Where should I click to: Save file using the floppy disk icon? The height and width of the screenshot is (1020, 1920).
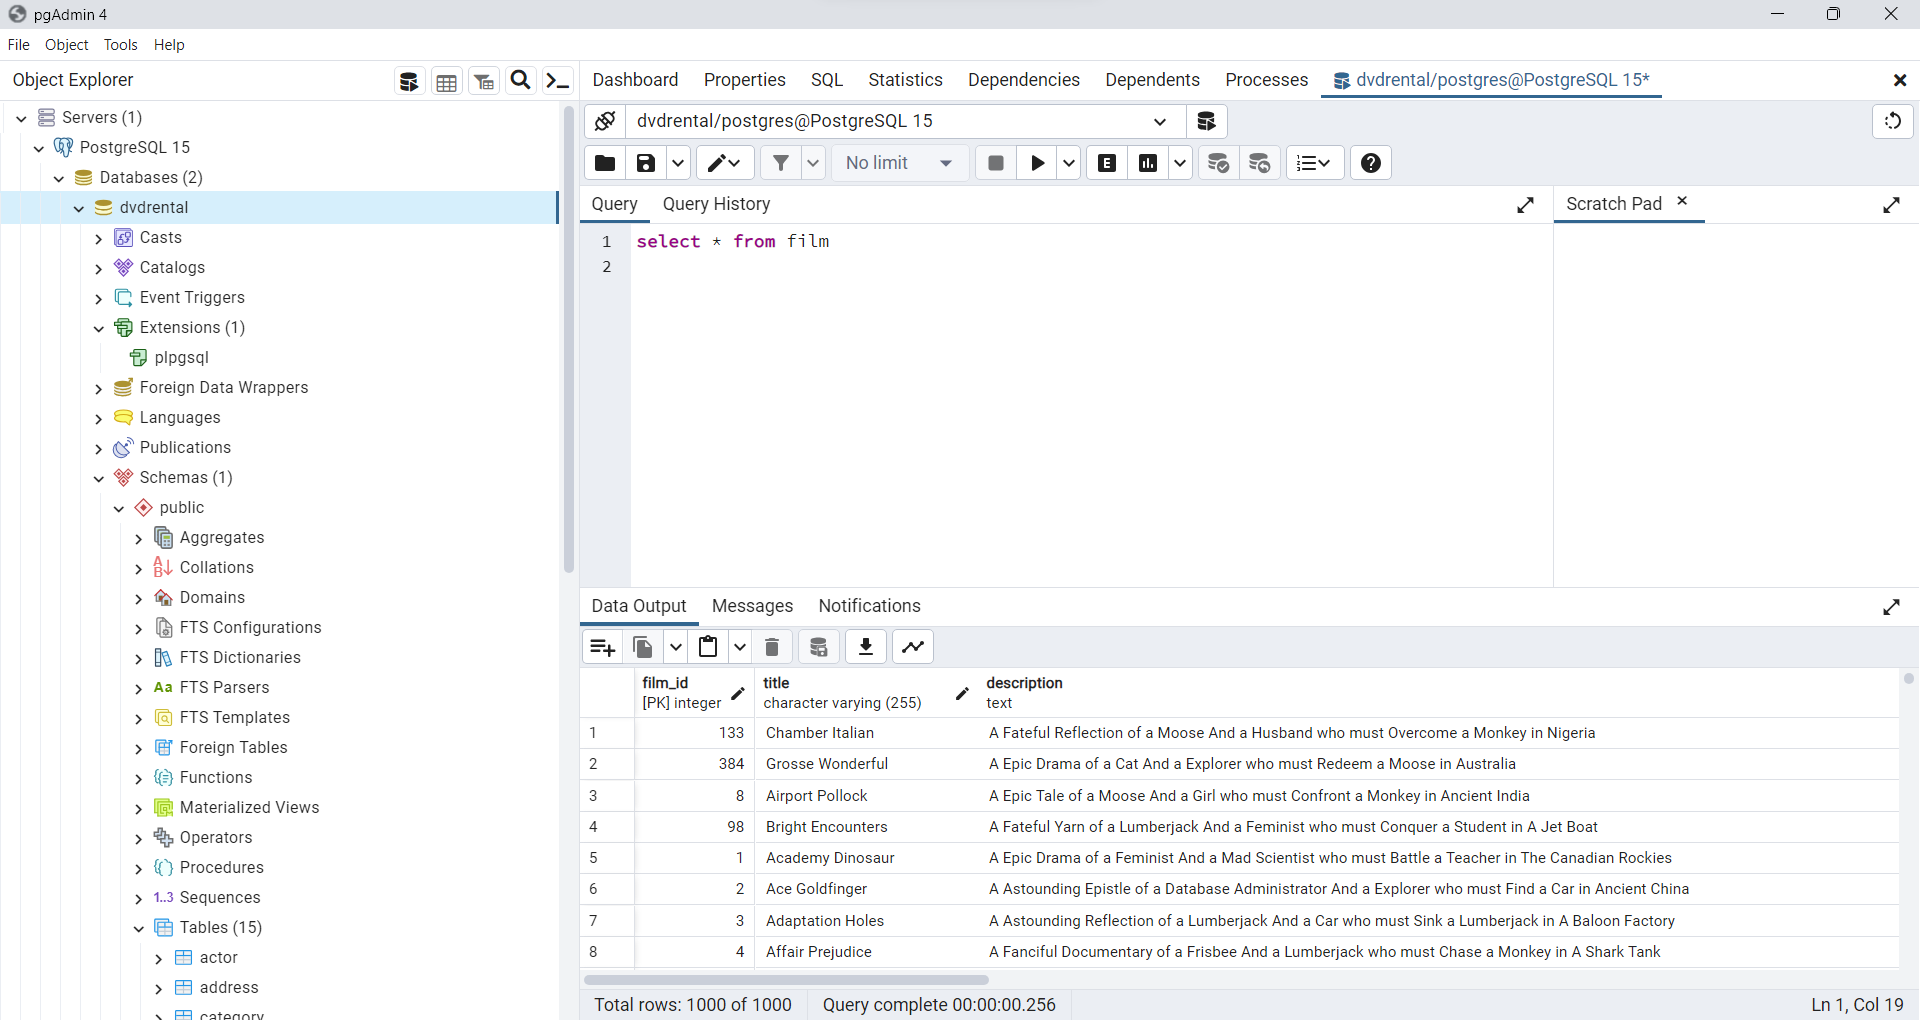point(646,163)
